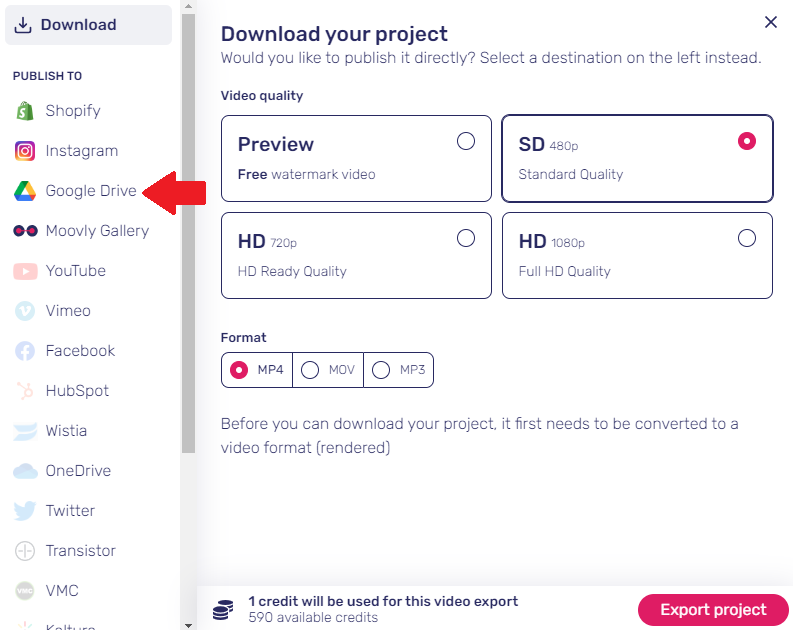The image size is (793, 630).
Task: Open the Download tab in sidebar
Action: click(89, 25)
